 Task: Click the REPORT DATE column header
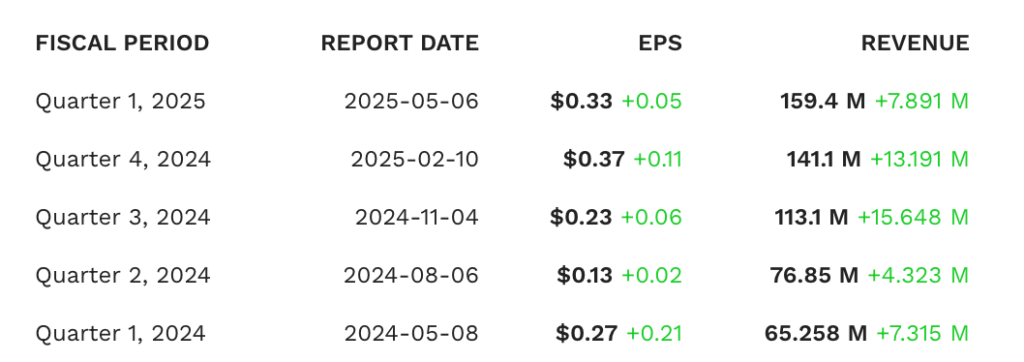[x=400, y=43]
